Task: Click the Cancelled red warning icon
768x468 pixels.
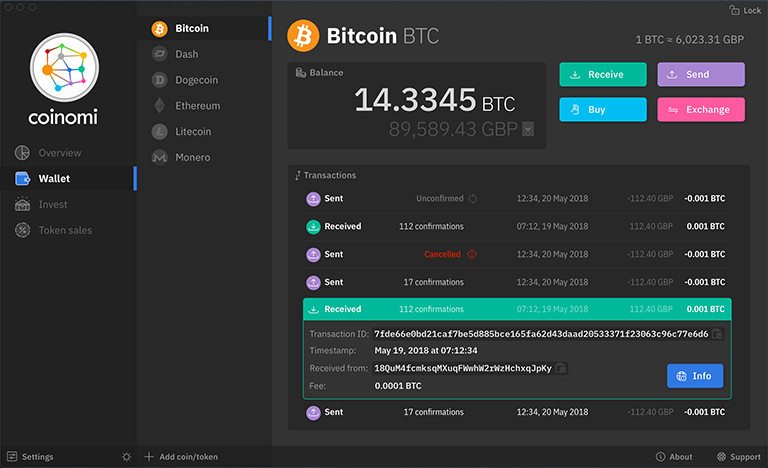Action: pos(472,254)
